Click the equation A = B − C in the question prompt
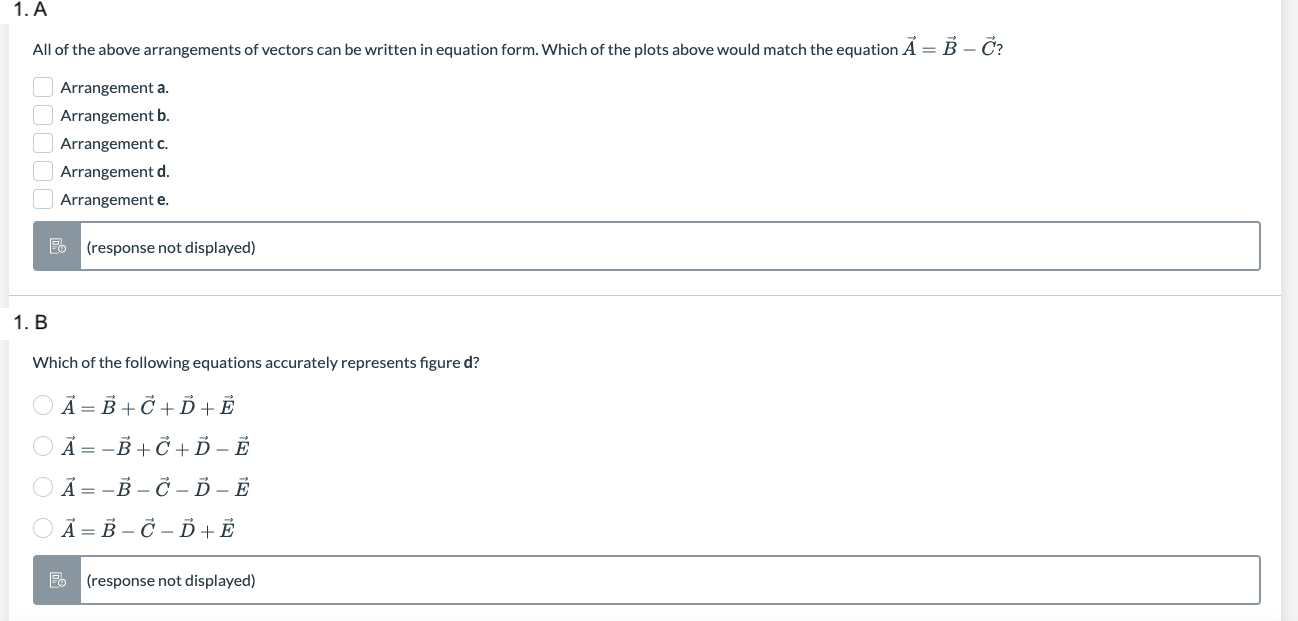The height and width of the screenshot is (621, 1298). point(949,46)
